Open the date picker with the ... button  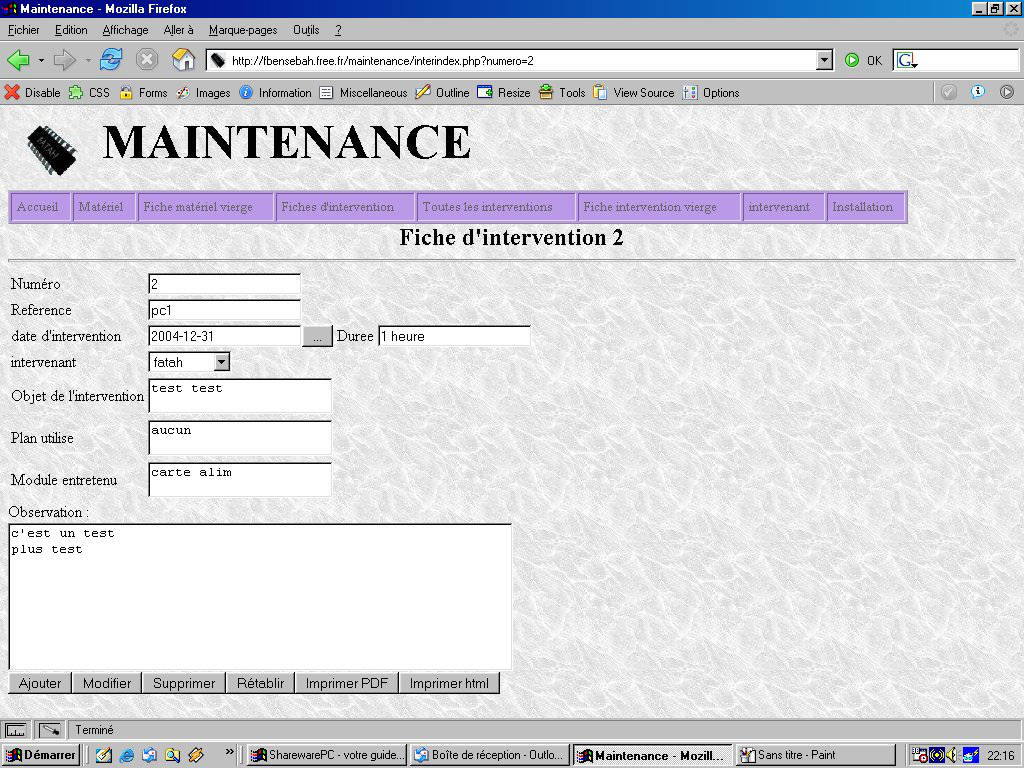(317, 336)
